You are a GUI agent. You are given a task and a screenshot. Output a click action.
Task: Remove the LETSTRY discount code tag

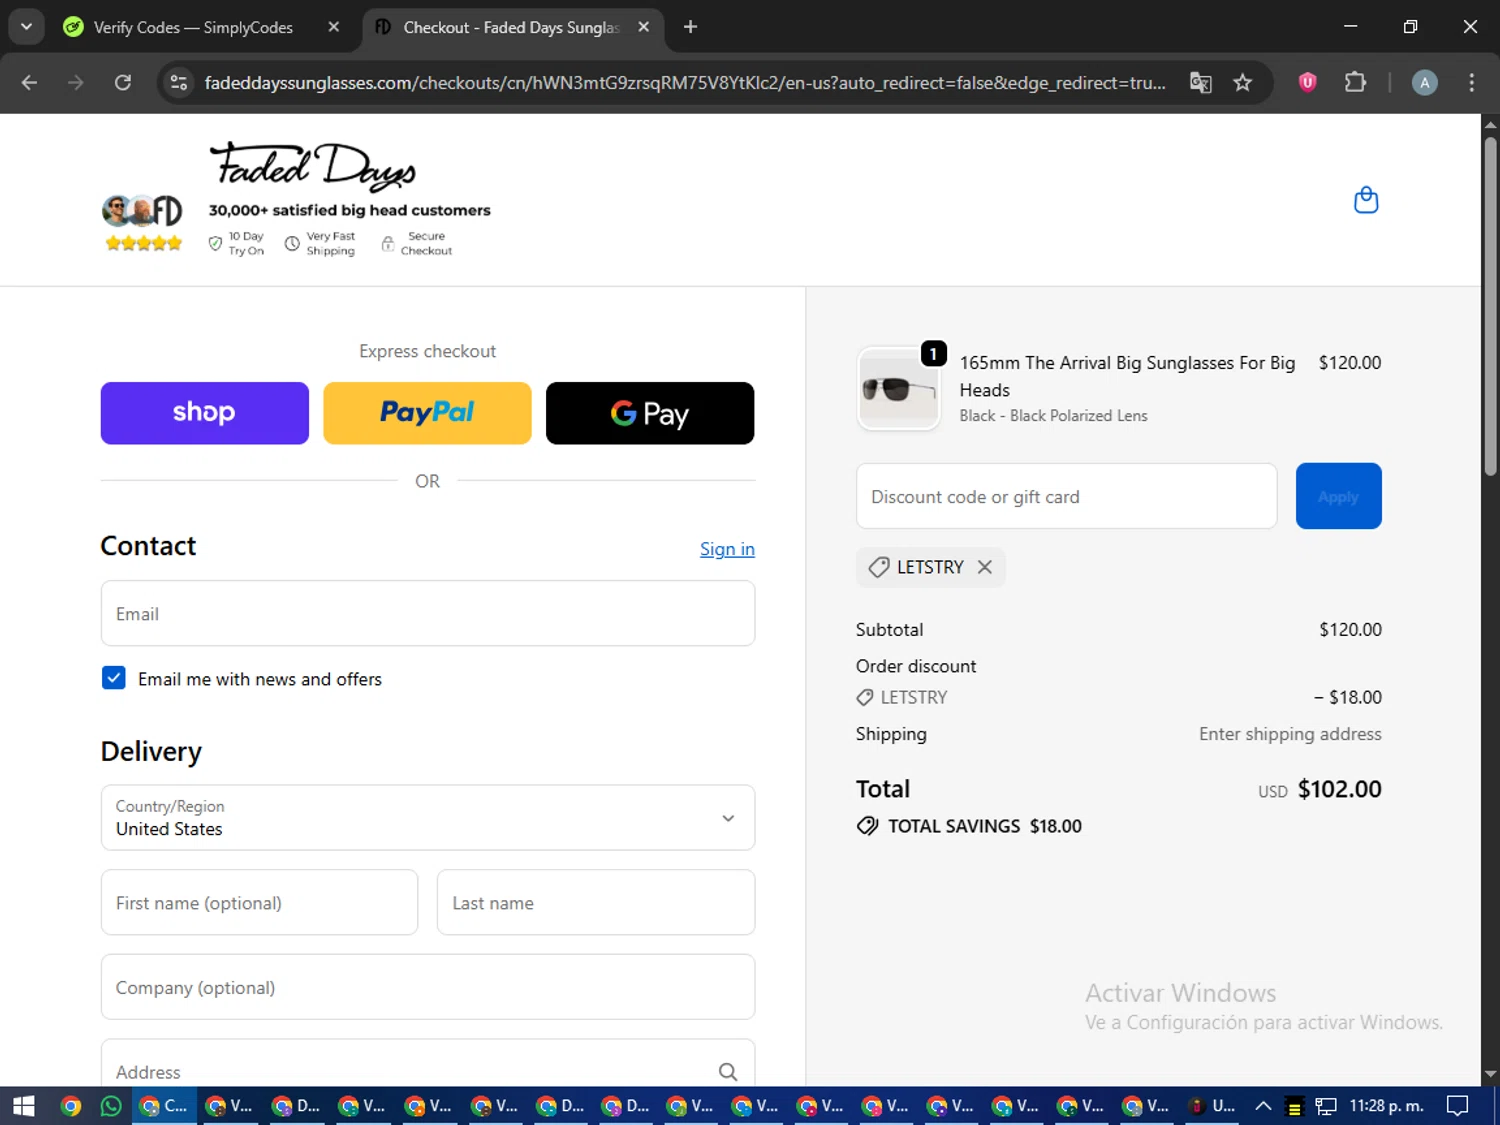(x=985, y=567)
